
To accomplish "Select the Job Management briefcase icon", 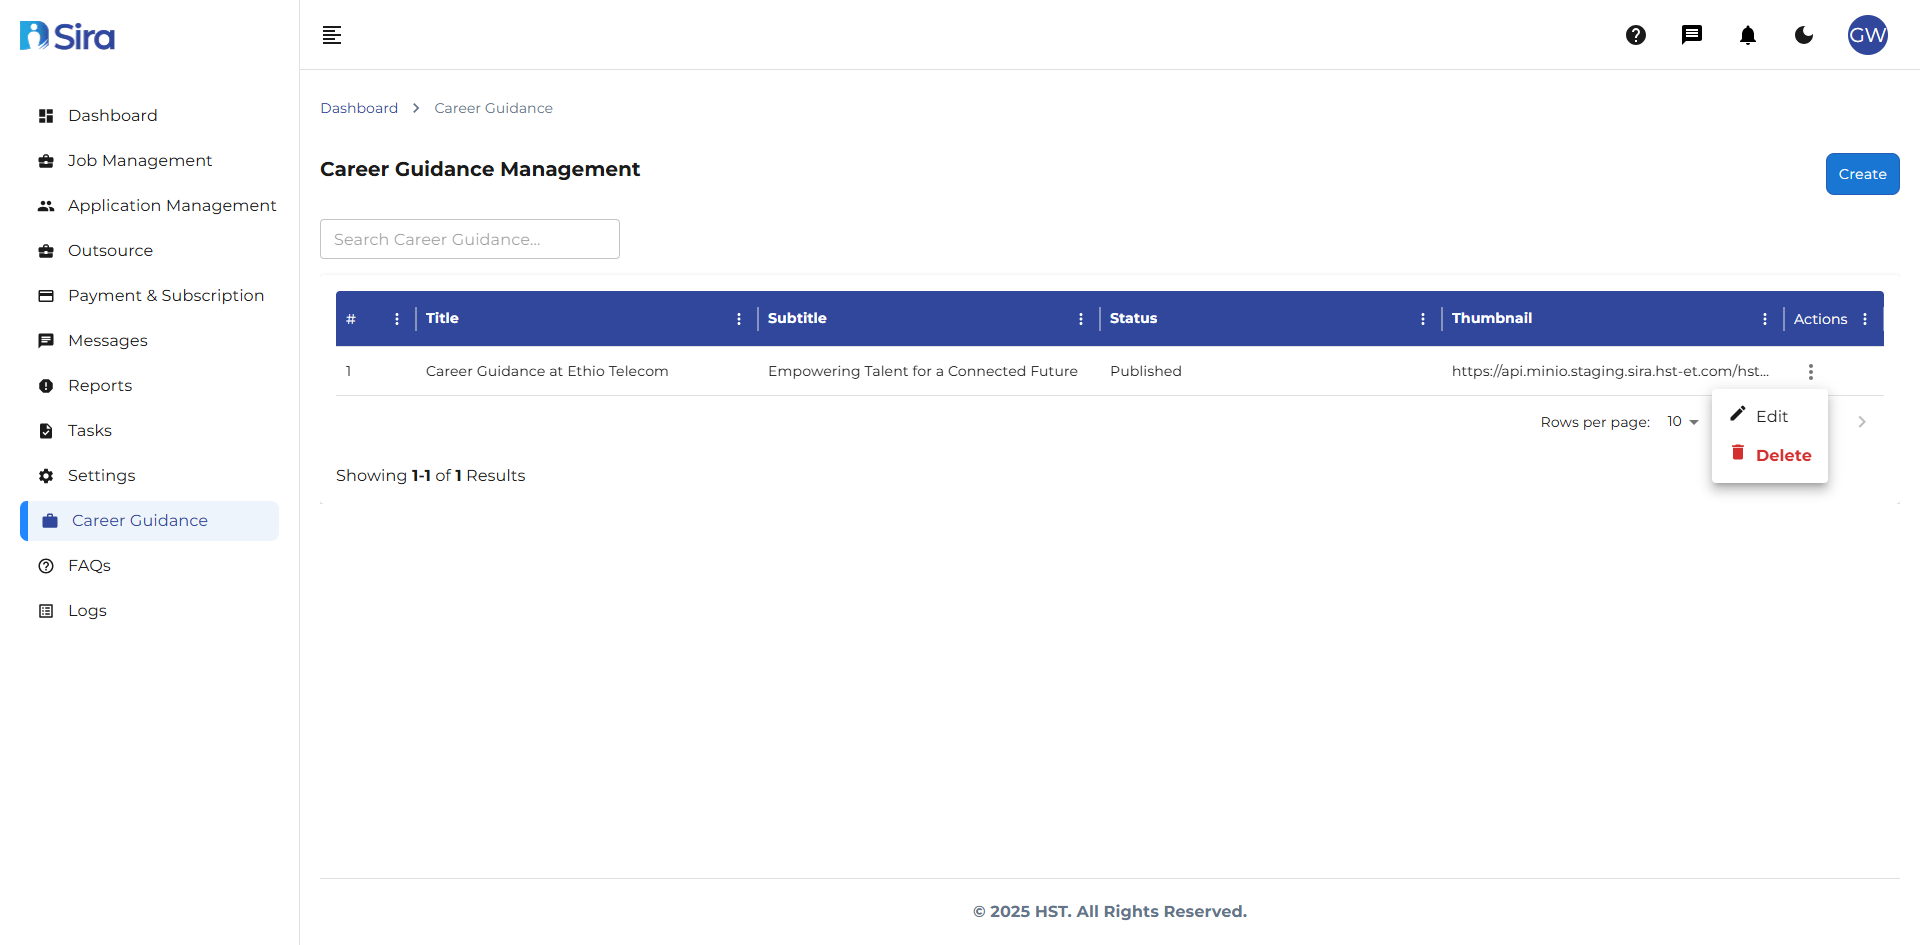I will click(x=46, y=160).
